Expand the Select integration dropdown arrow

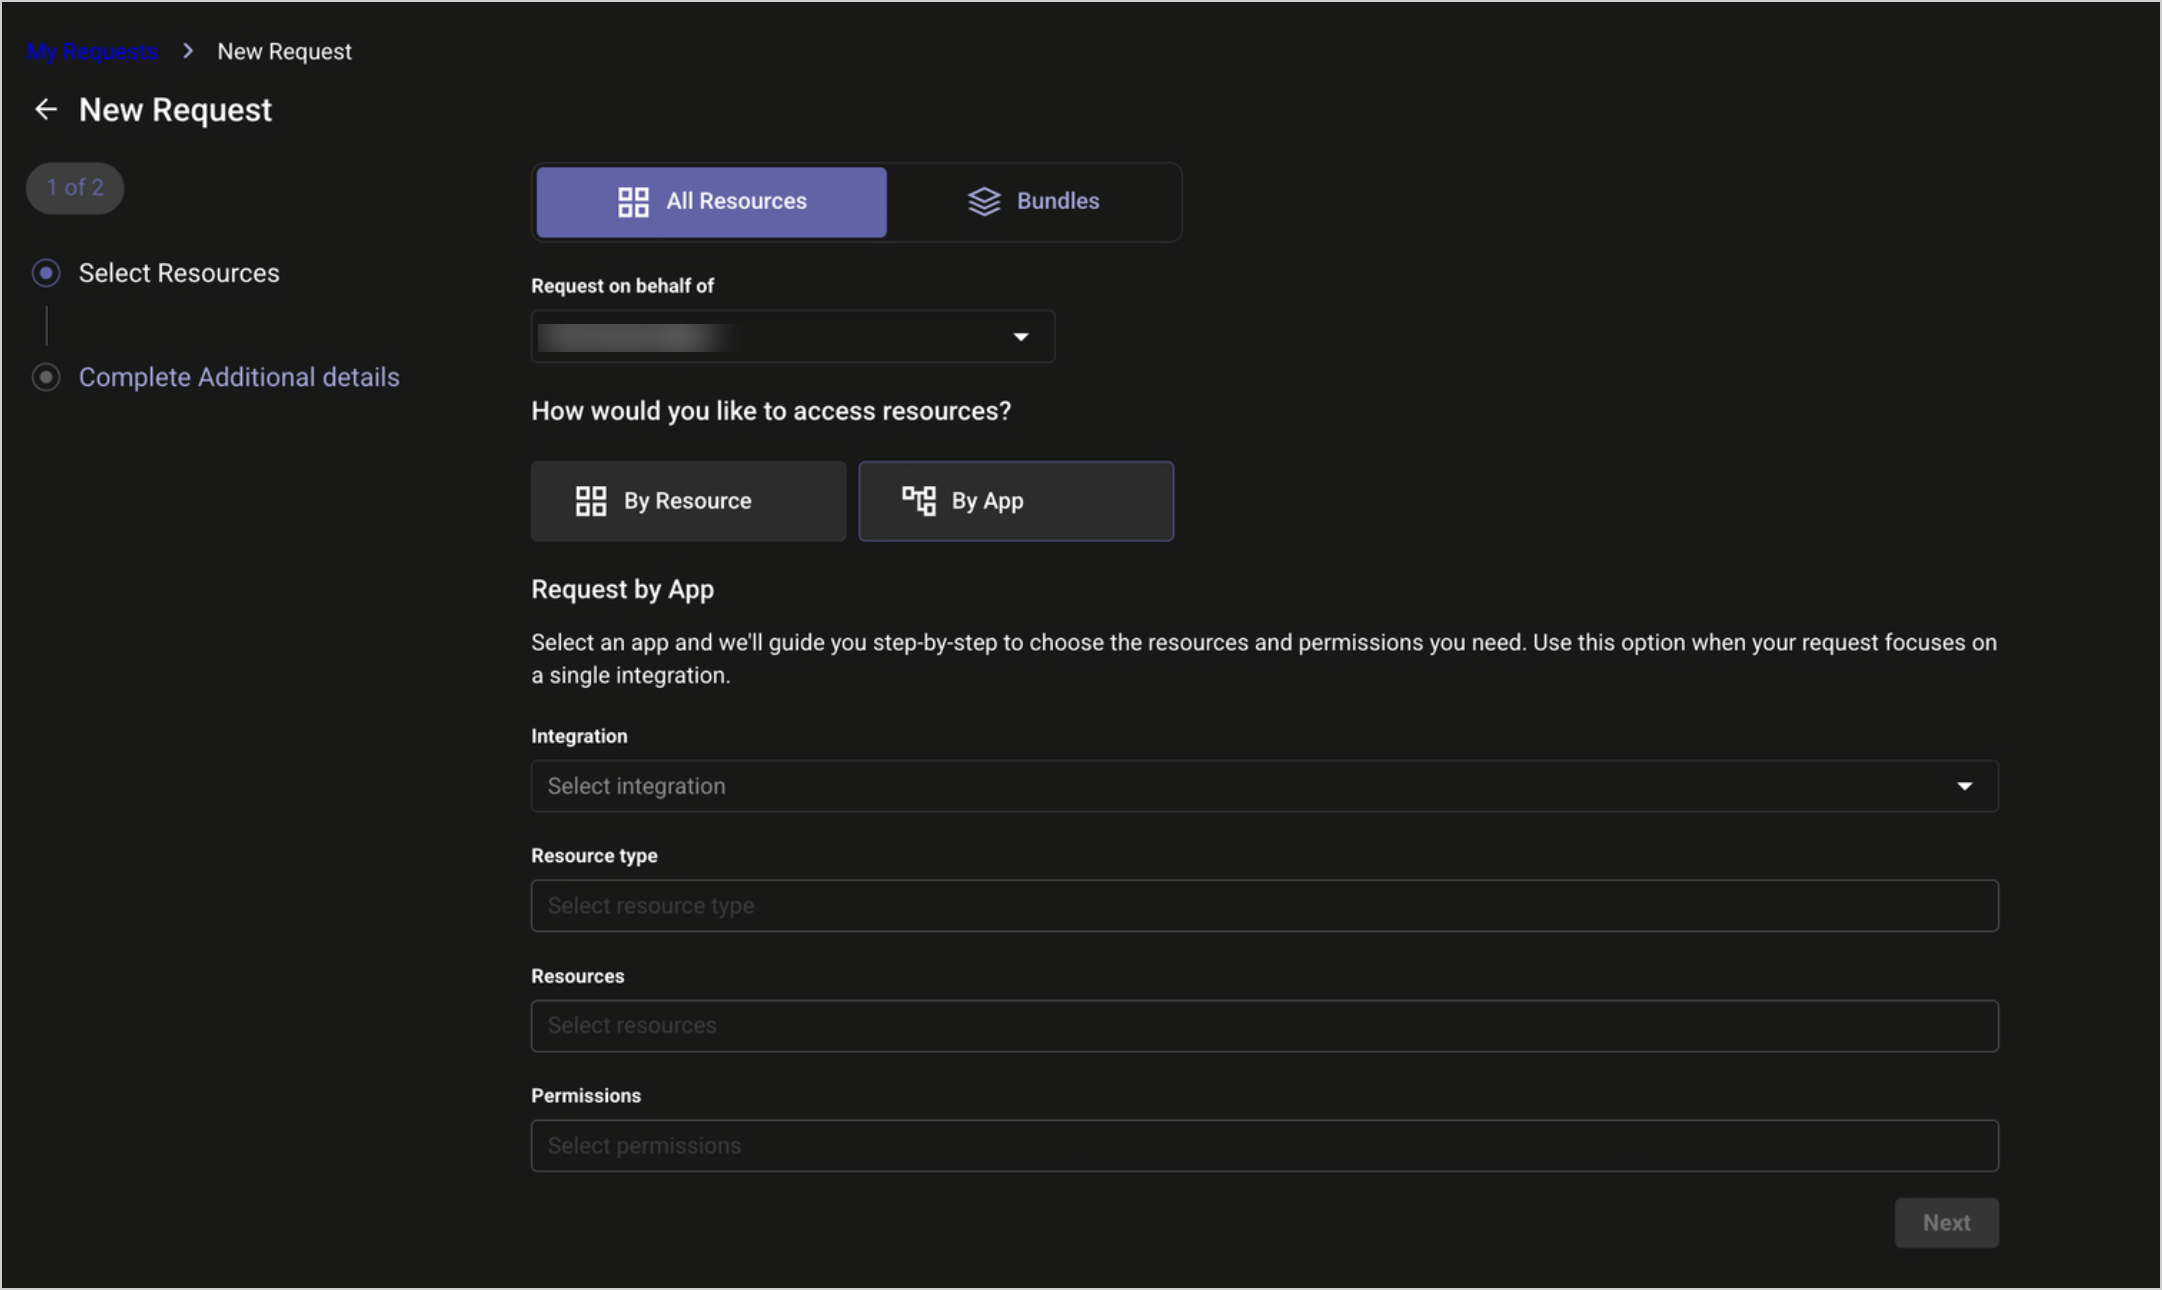click(x=1964, y=786)
